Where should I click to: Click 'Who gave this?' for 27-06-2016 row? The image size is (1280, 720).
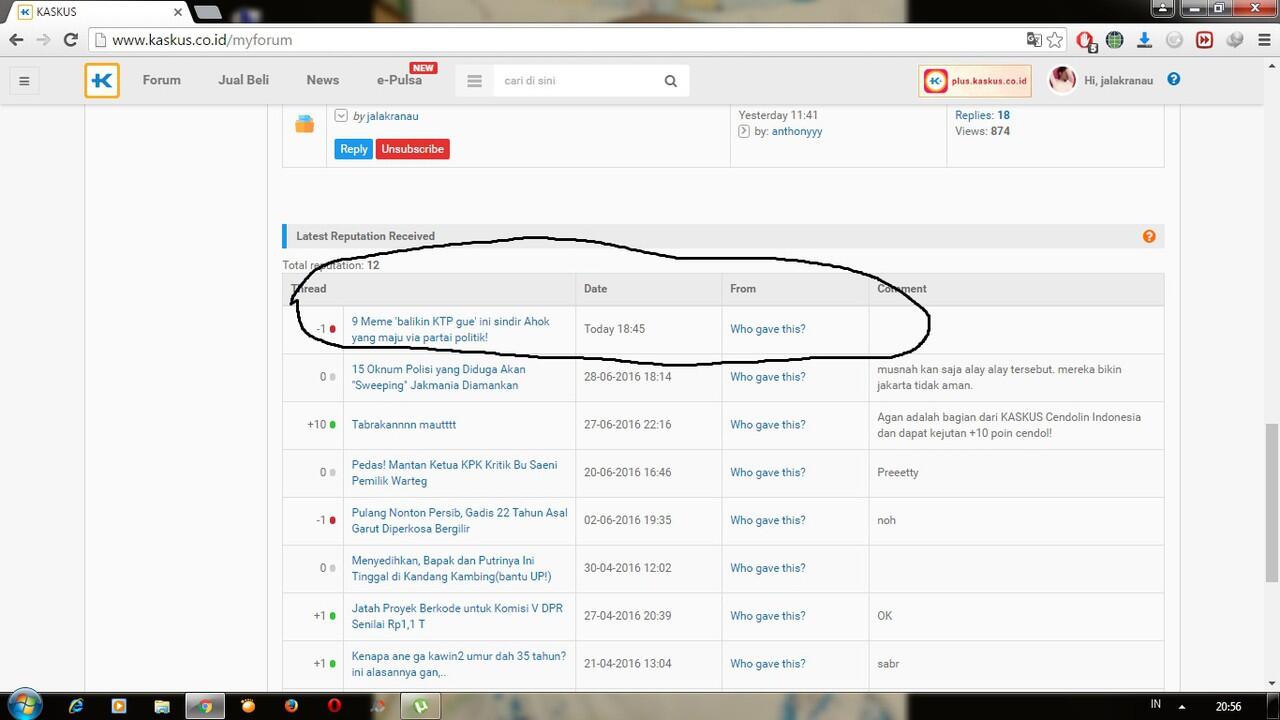coord(767,425)
